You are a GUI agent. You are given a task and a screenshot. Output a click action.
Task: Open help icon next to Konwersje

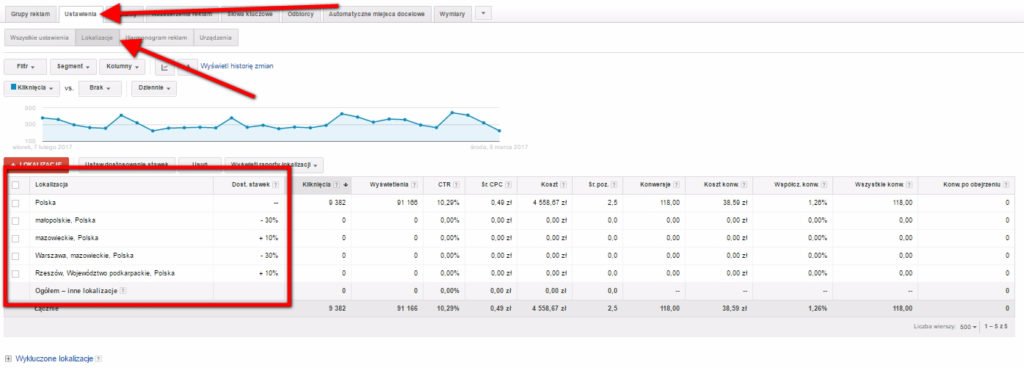click(x=677, y=185)
